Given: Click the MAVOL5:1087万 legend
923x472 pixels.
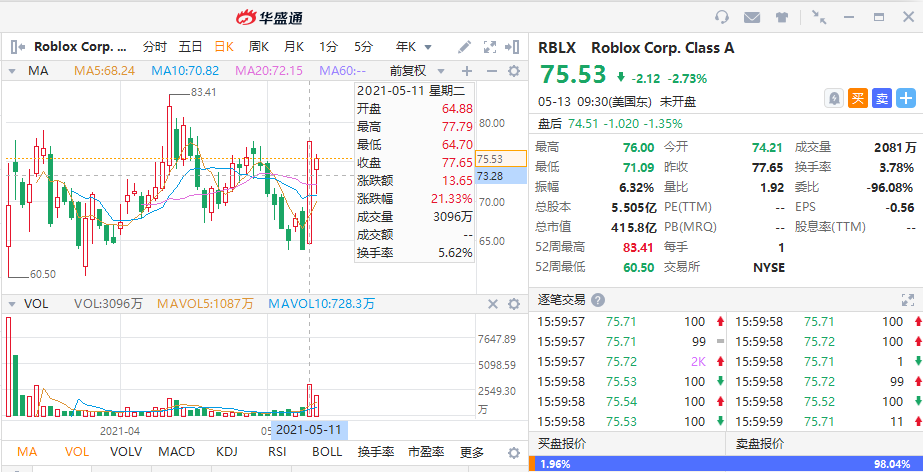Looking at the screenshot, I should coord(205,304).
